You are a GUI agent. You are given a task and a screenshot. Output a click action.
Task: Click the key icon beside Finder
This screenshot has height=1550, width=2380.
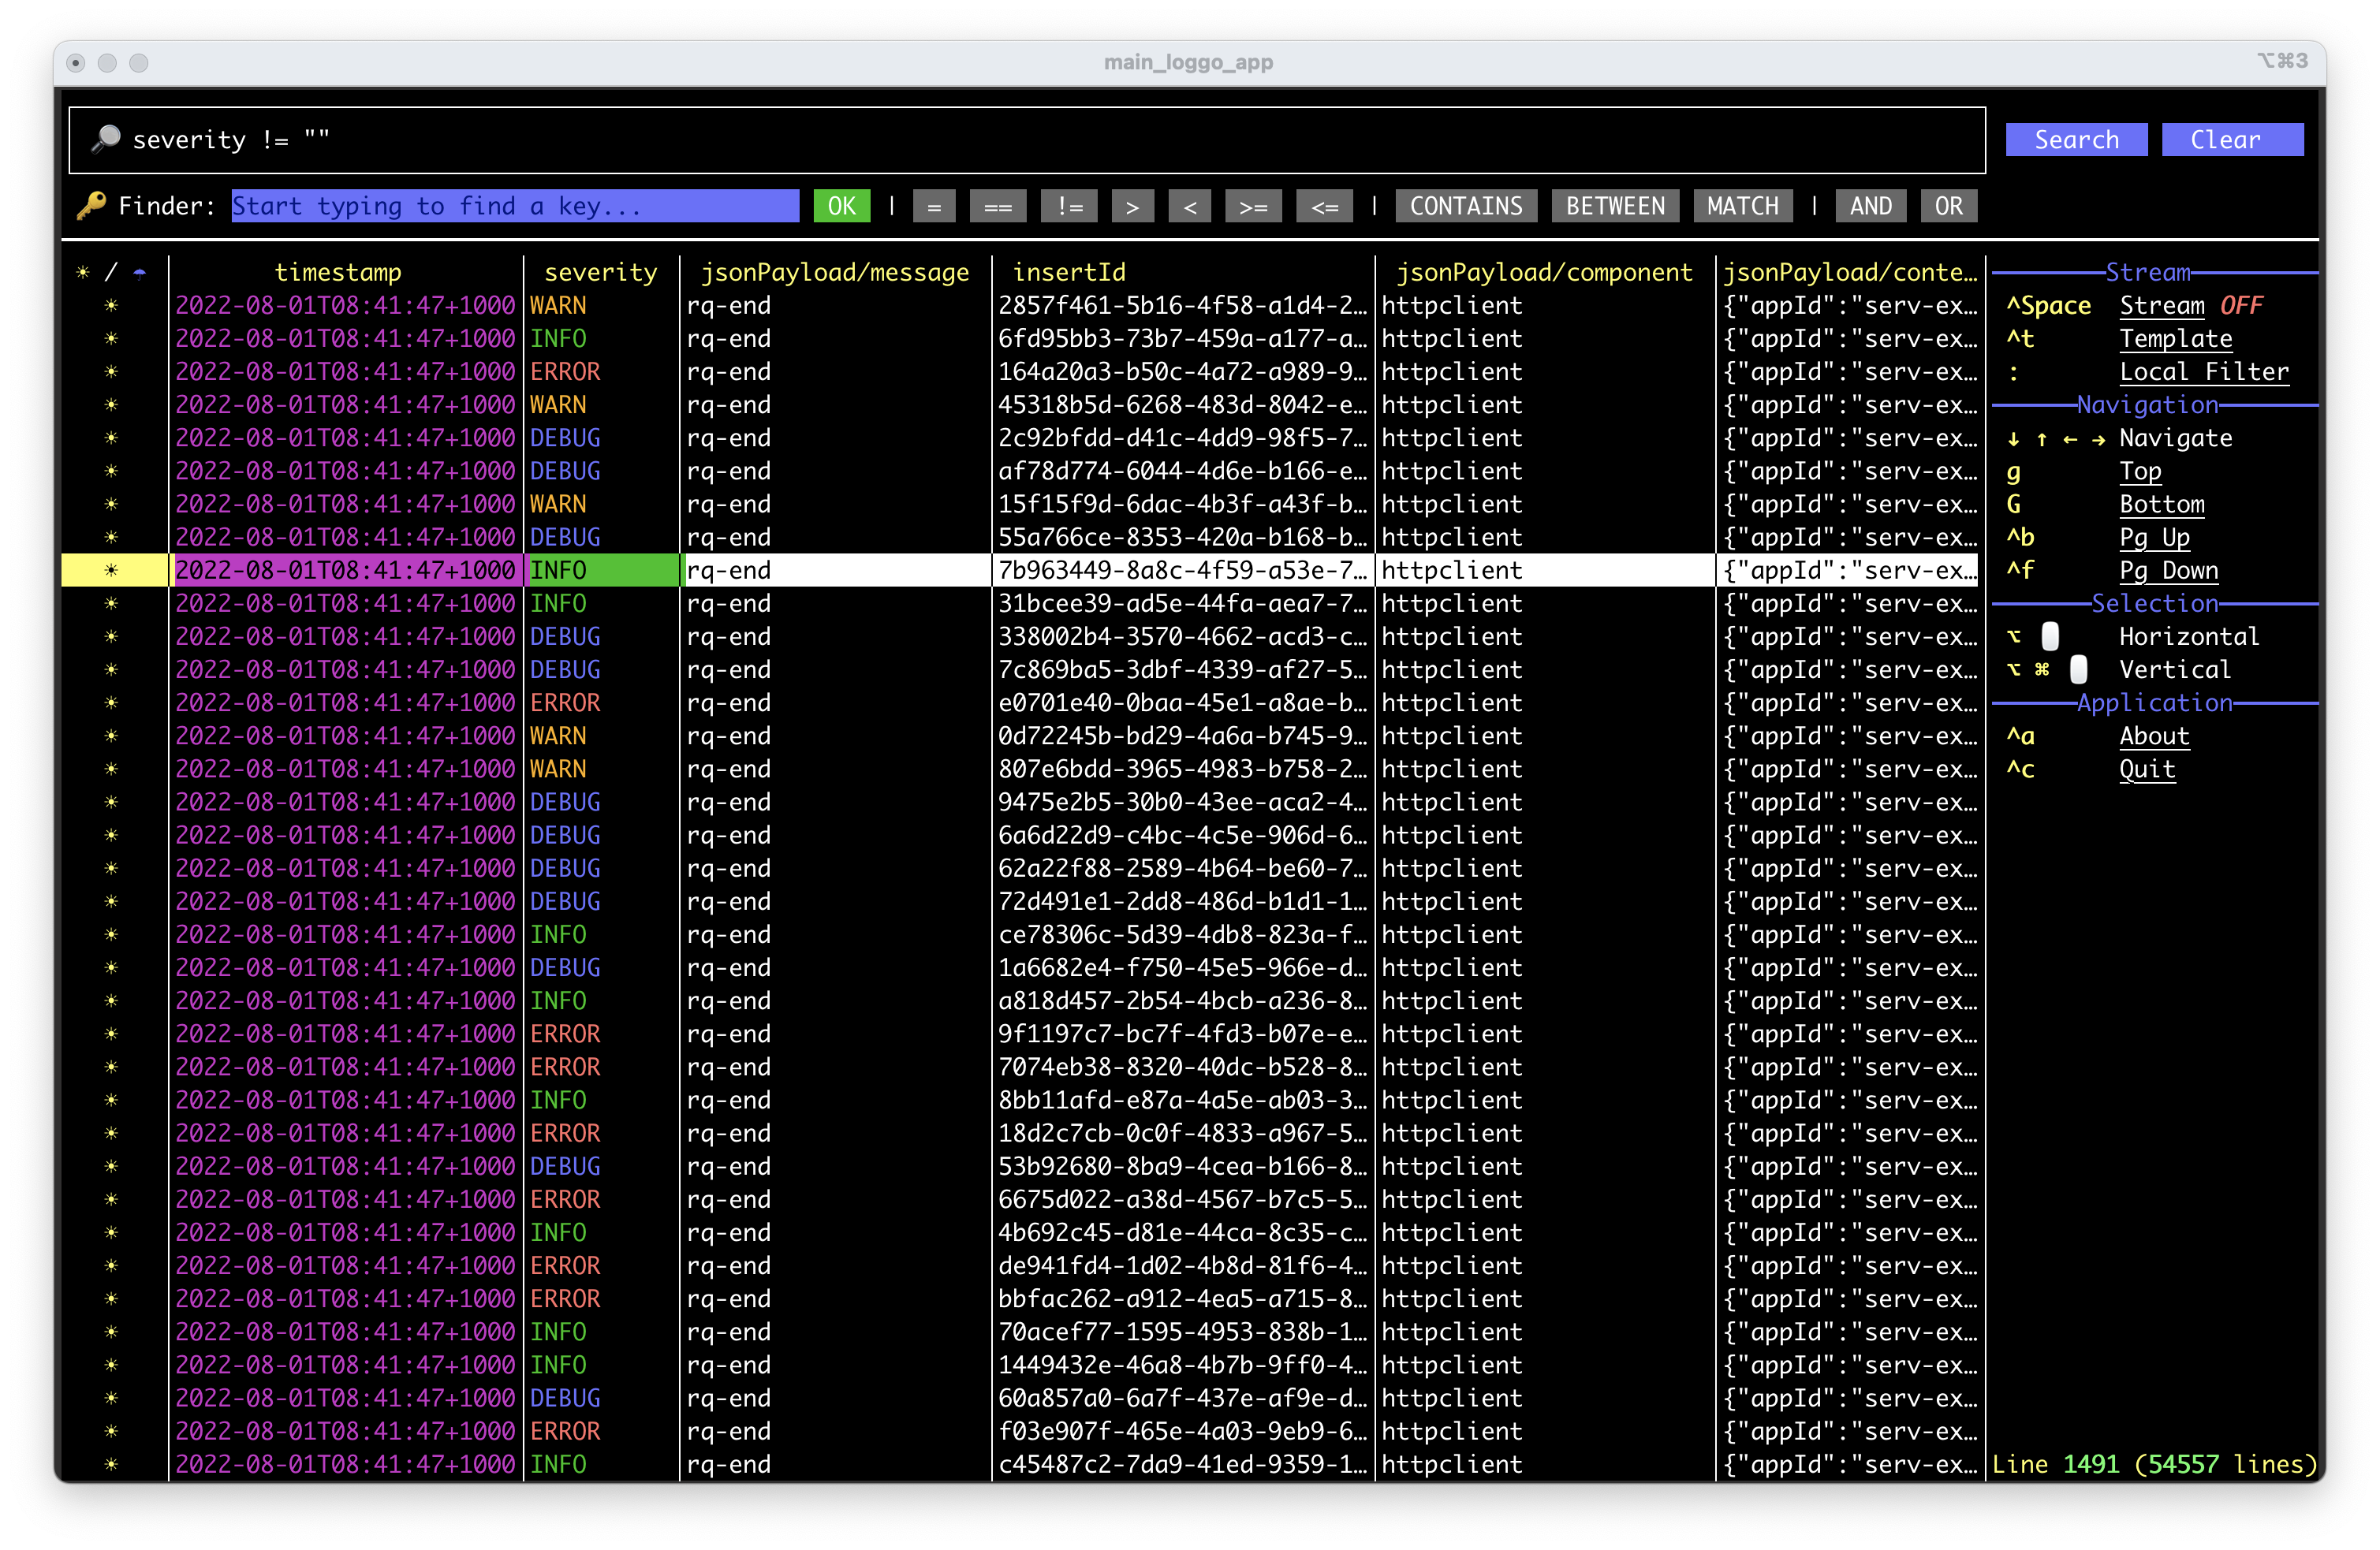click(x=91, y=206)
